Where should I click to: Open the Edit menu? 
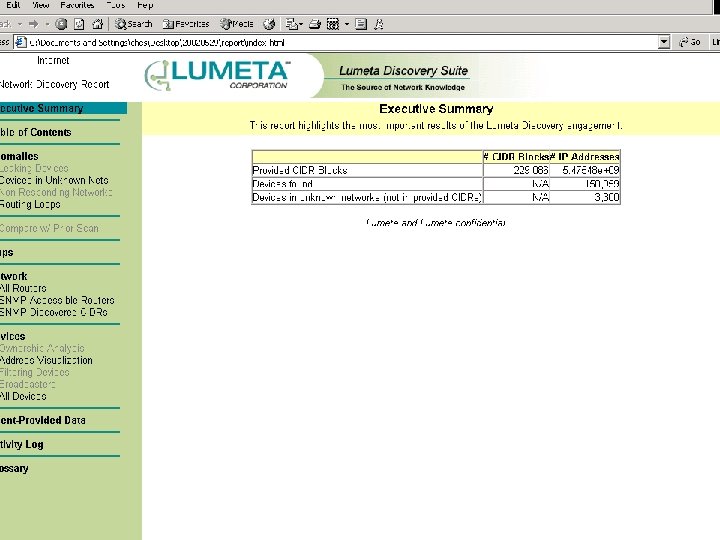13,5
